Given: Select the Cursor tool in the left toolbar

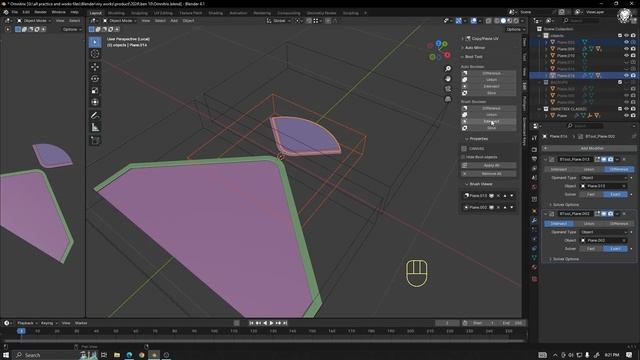Looking at the screenshot, I should pos(95,54).
